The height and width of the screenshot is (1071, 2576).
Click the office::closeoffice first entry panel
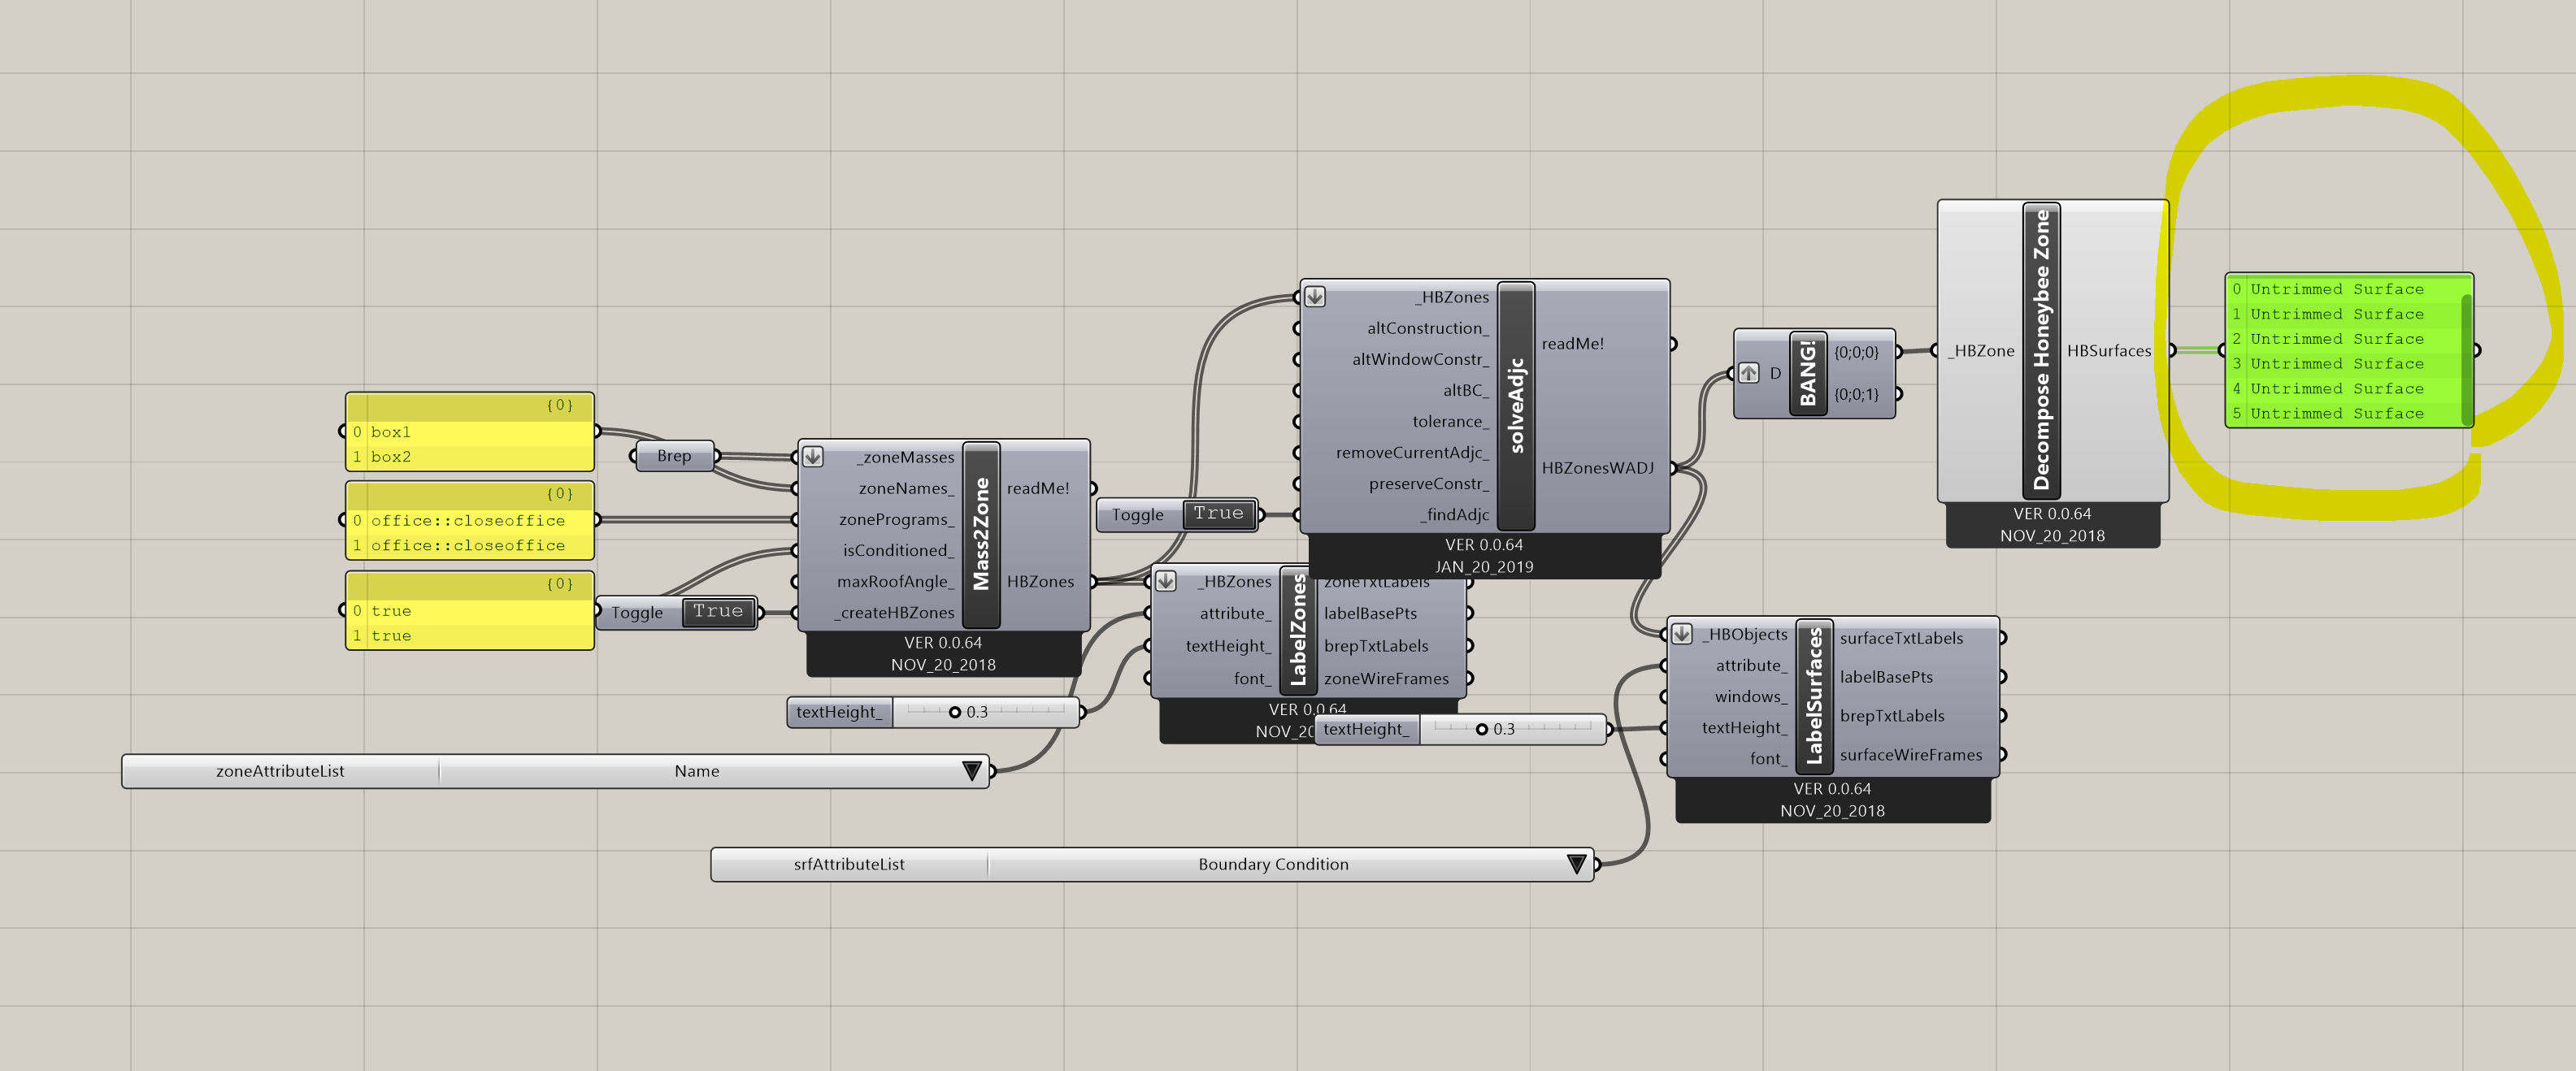point(470,521)
